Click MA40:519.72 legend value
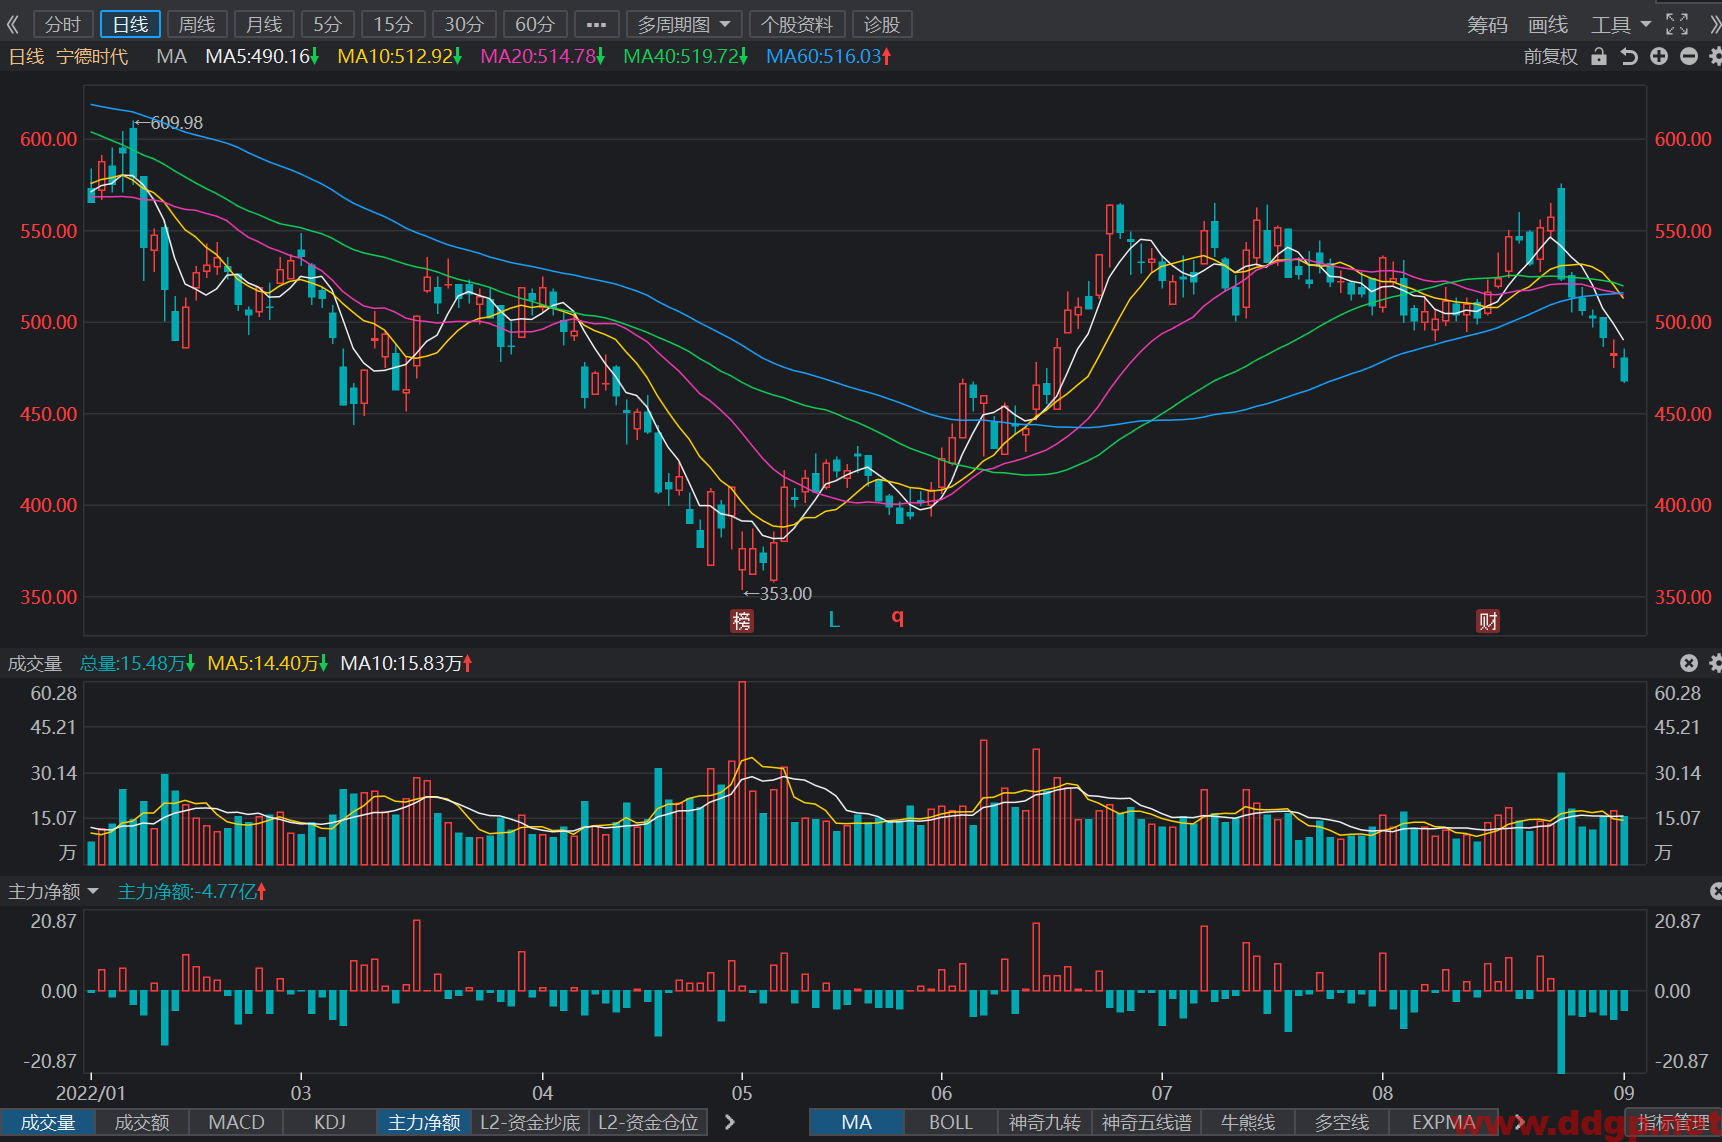 tap(686, 57)
